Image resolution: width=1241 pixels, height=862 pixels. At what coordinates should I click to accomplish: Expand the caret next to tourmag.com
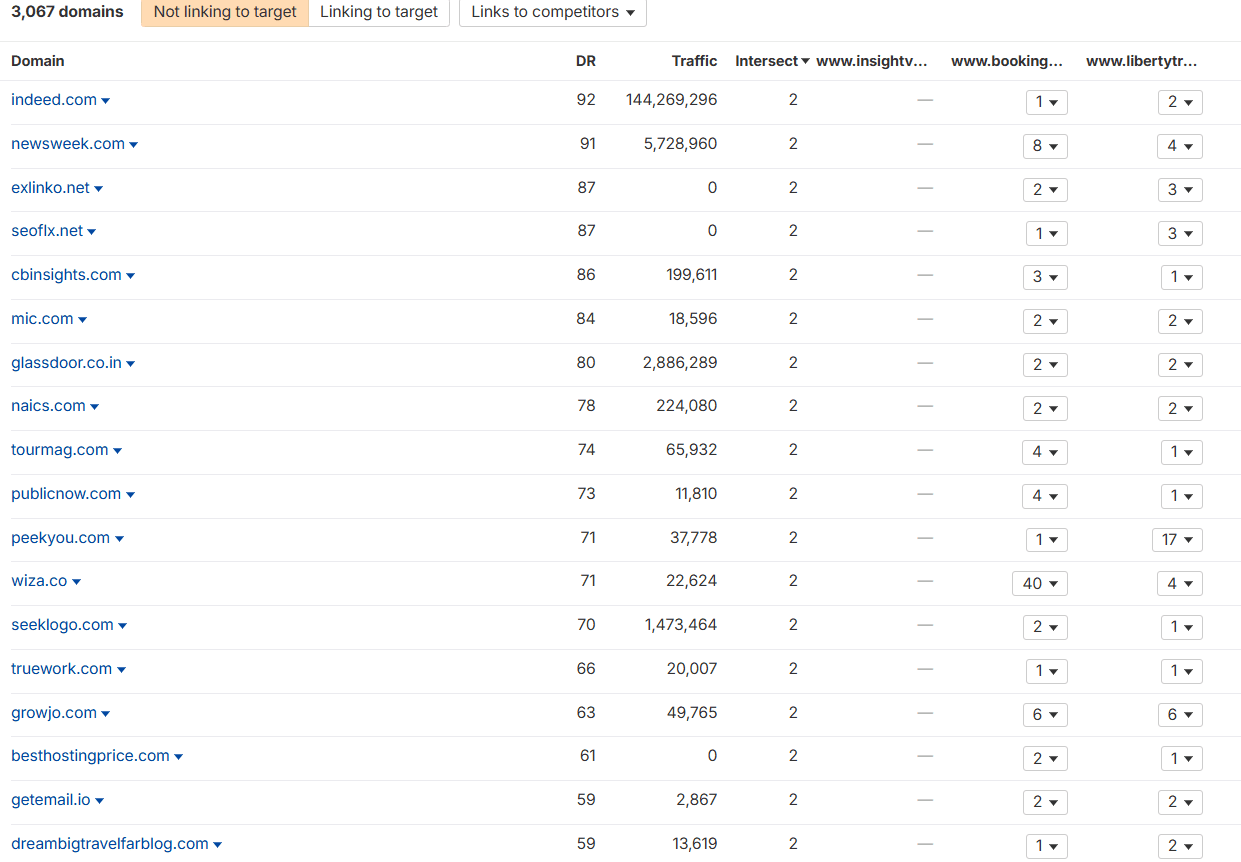117,451
